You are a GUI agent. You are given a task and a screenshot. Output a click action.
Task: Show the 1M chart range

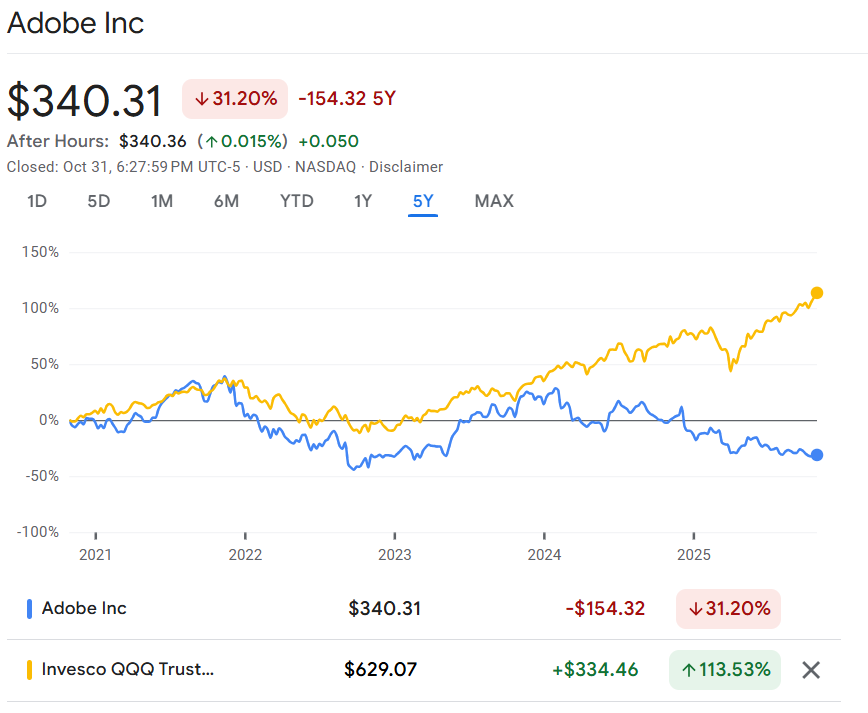[162, 201]
